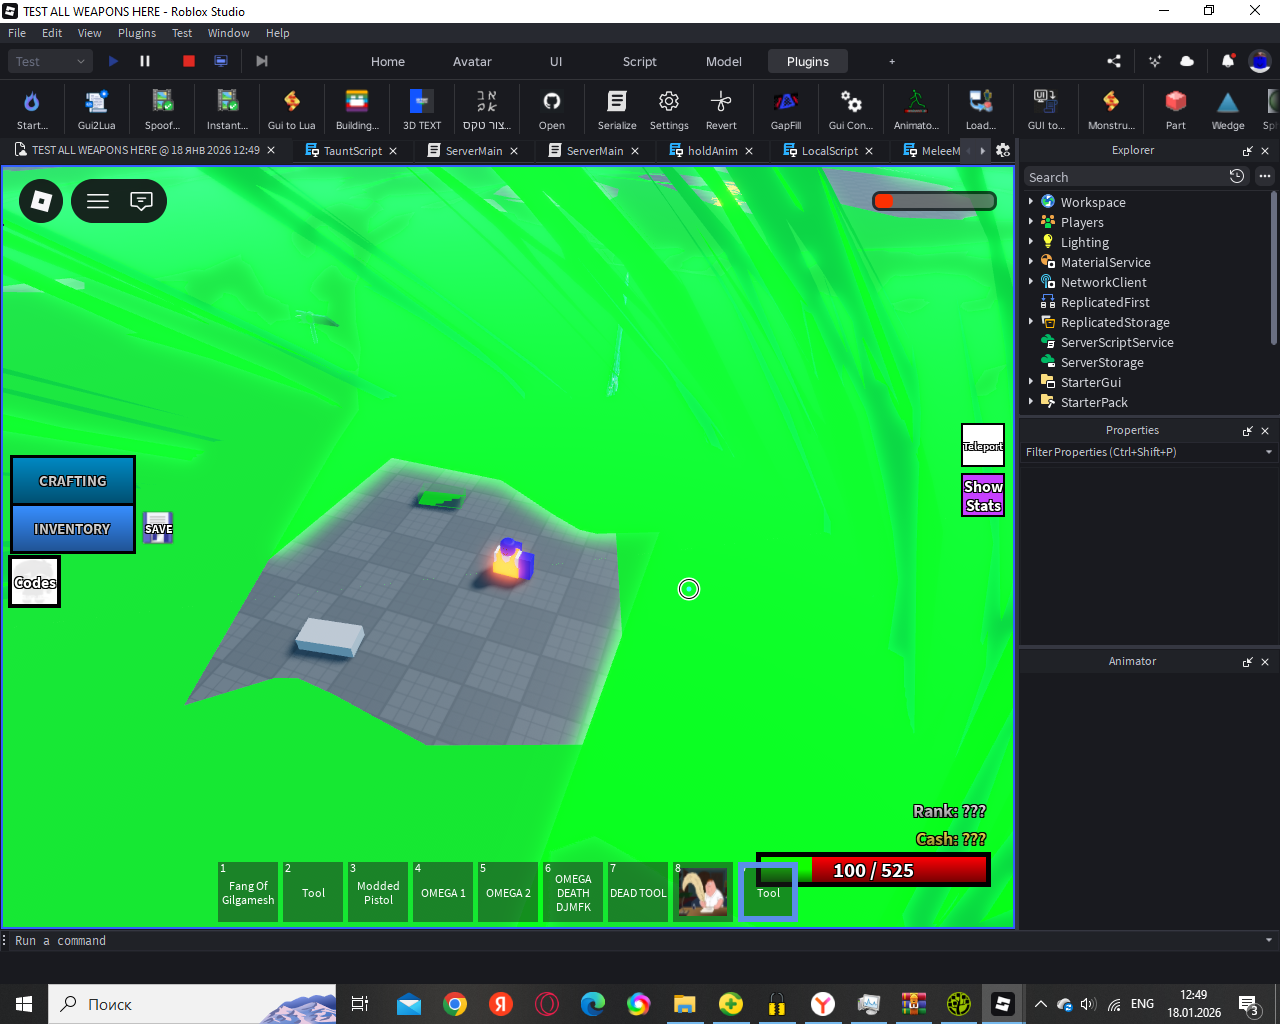Click the Serialize plugin icon
1280x1024 pixels.
[x=617, y=108]
